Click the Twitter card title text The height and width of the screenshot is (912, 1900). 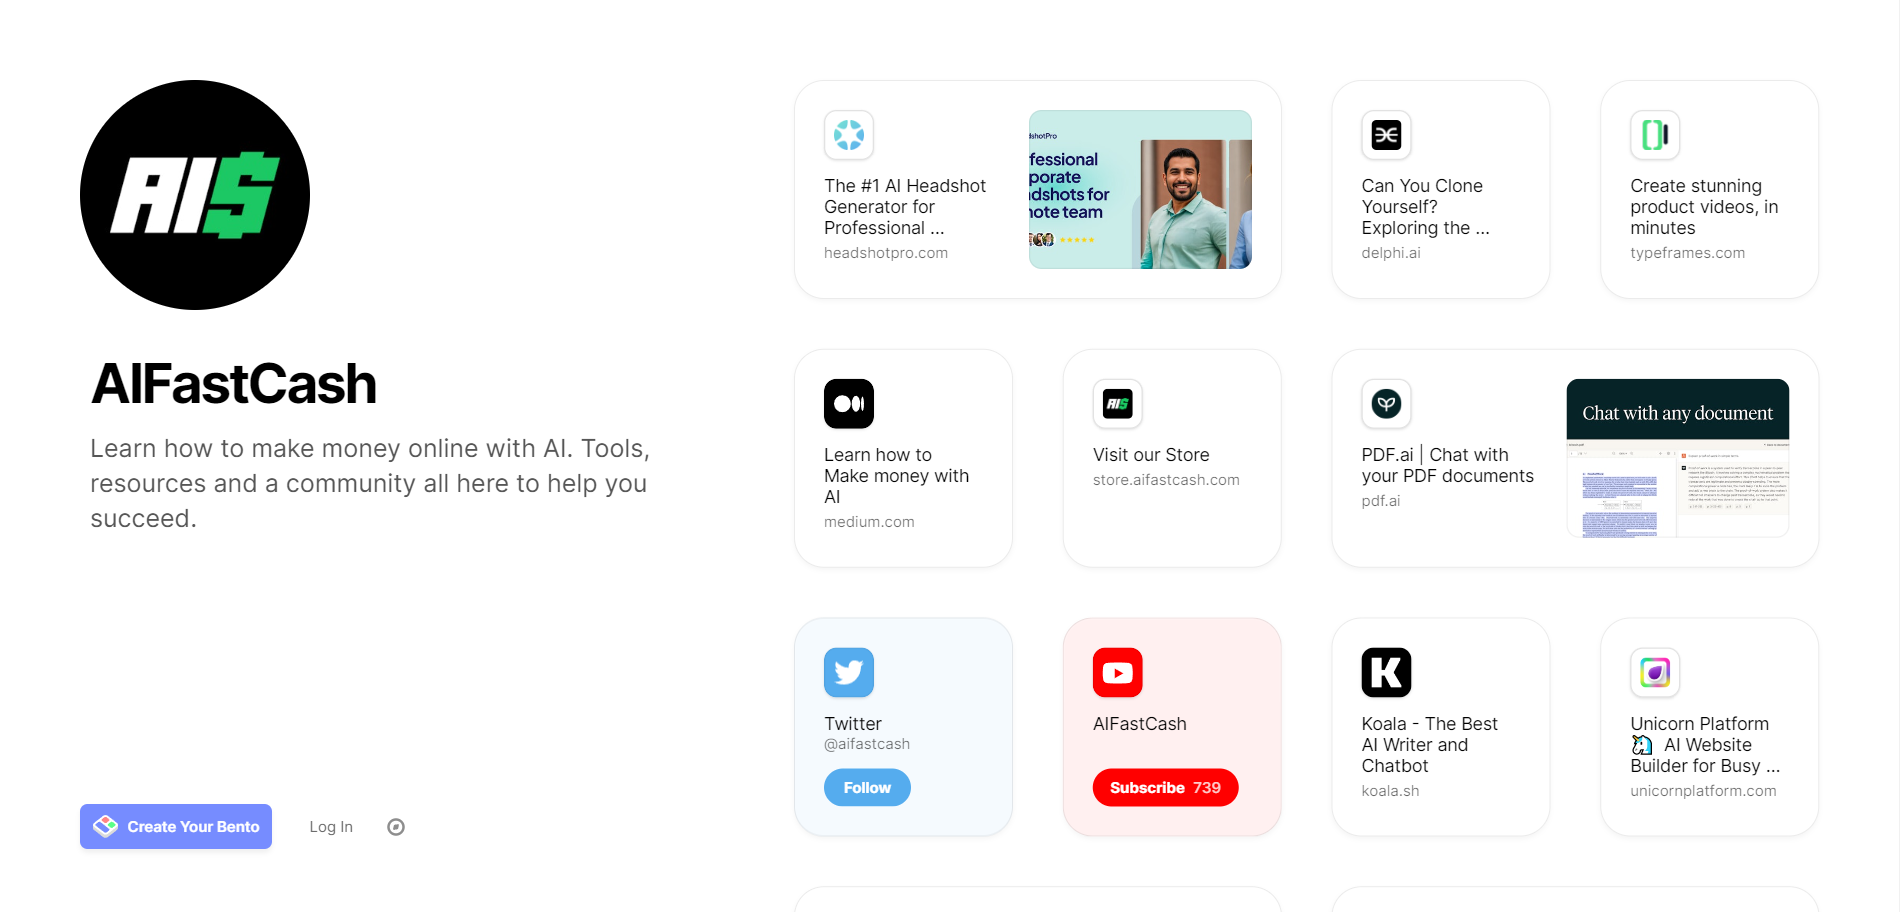(x=853, y=724)
